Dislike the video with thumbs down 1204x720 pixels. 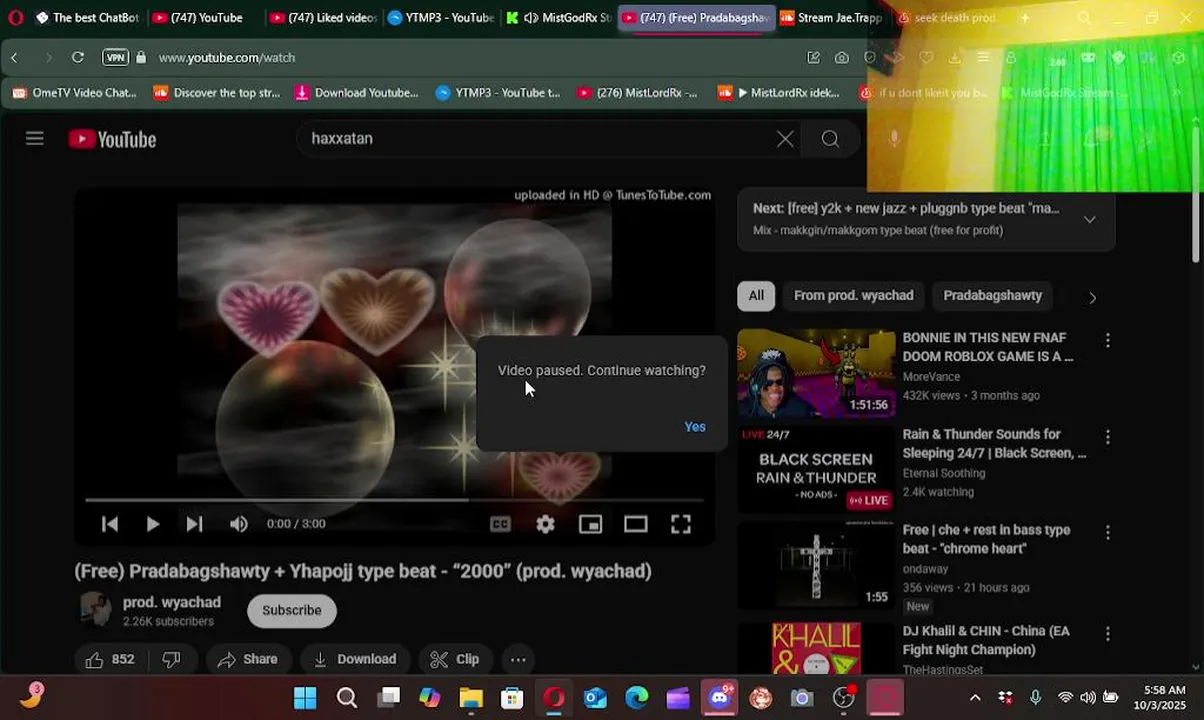(x=171, y=659)
